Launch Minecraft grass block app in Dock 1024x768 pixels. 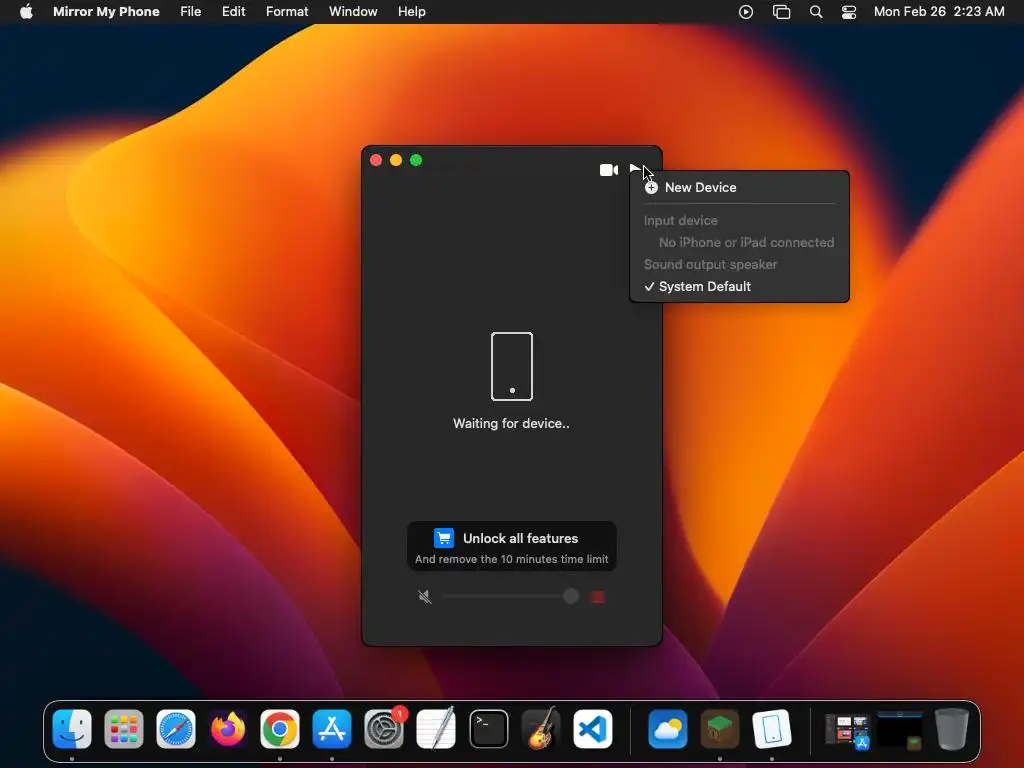720,729
